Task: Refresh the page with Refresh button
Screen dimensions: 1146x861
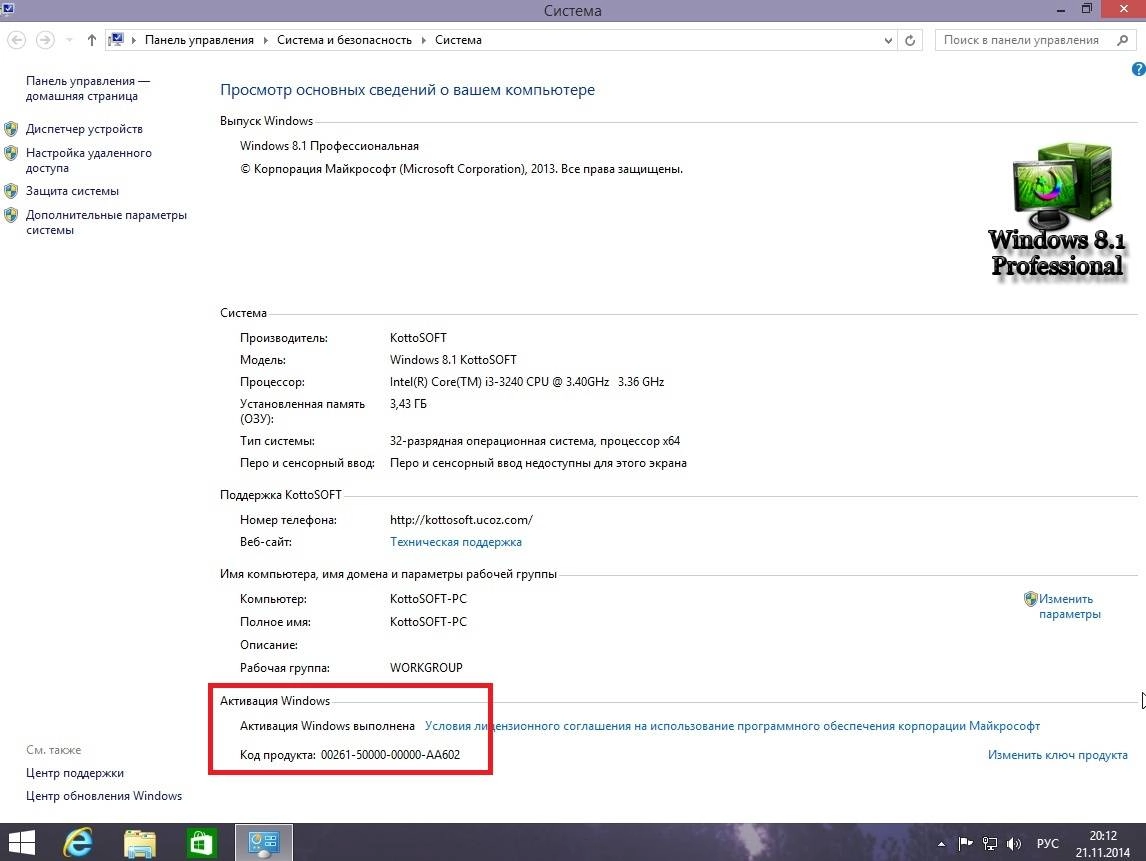Action: pyautogui.click(x=910, y=40)
